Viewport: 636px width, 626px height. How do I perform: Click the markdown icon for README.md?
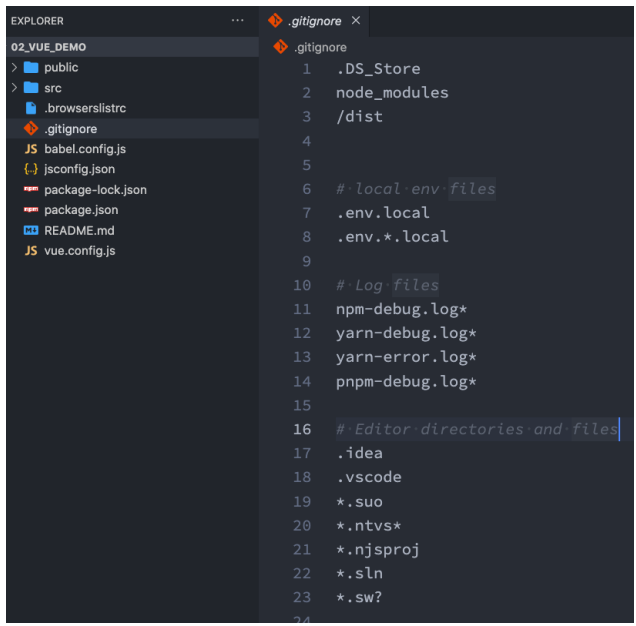(30, 231)
